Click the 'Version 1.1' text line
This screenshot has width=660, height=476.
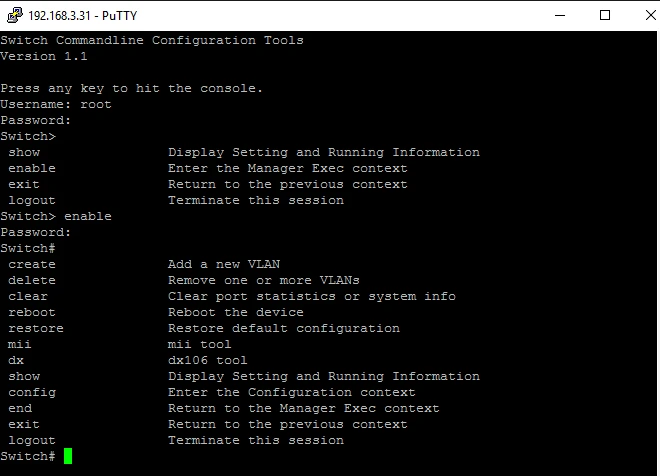coord(44,56)
